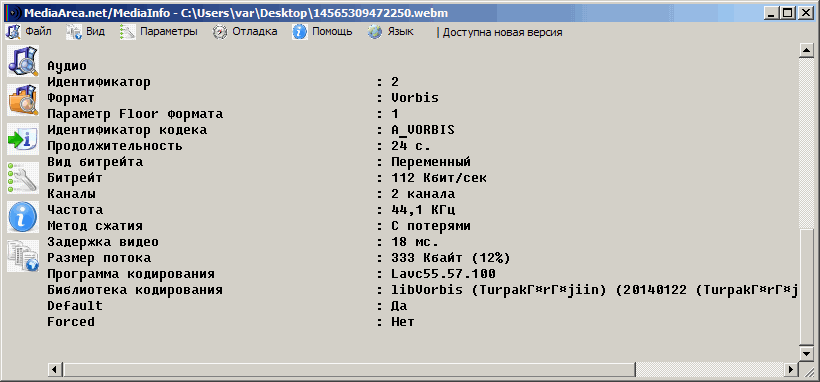Click the horizontal scrollbar thumb

pyautogui.click(x=350, y=369)
